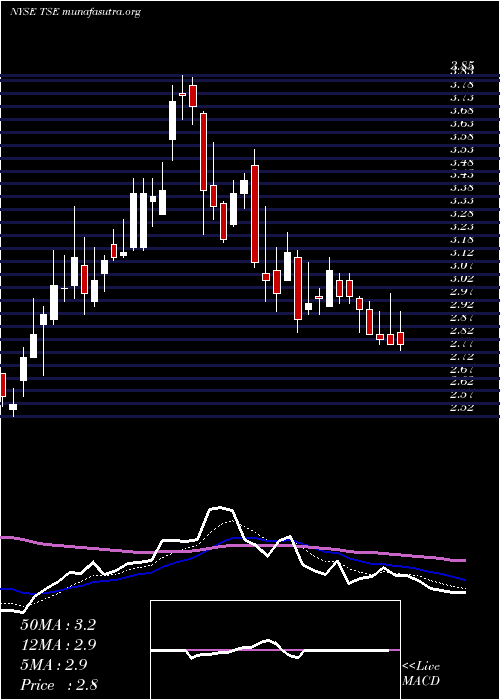Select the 3.28 price axis label
The width and height of the screenshot is (500, 700).
pyautogui.click(x=462, y=213)
